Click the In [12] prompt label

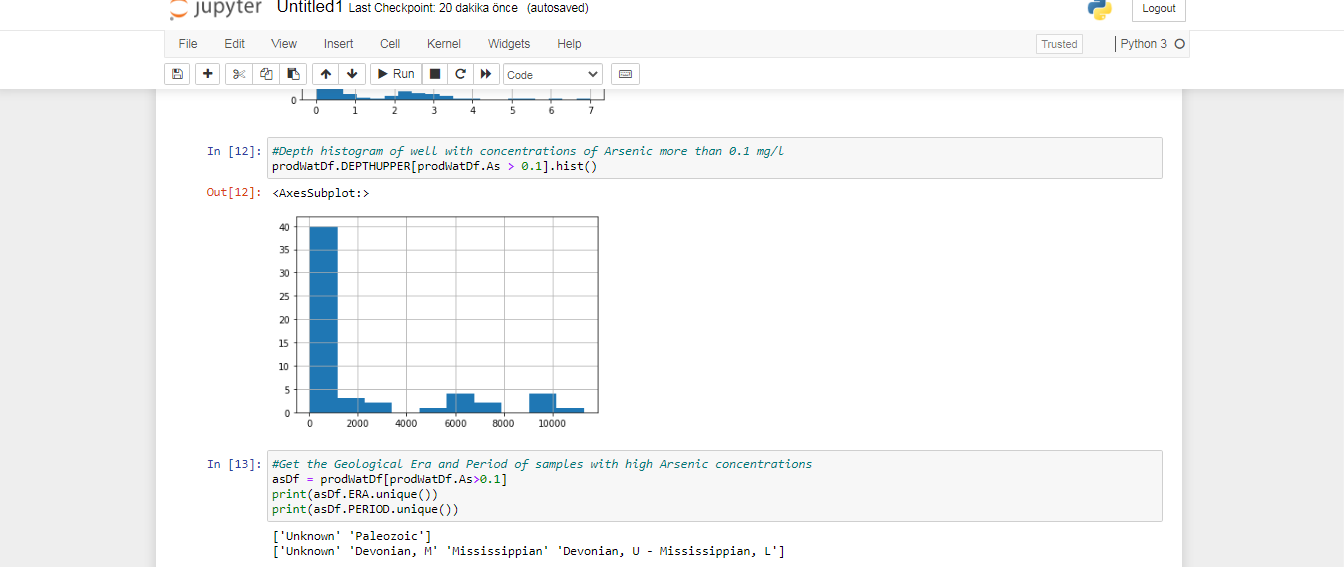pos(233,151)
